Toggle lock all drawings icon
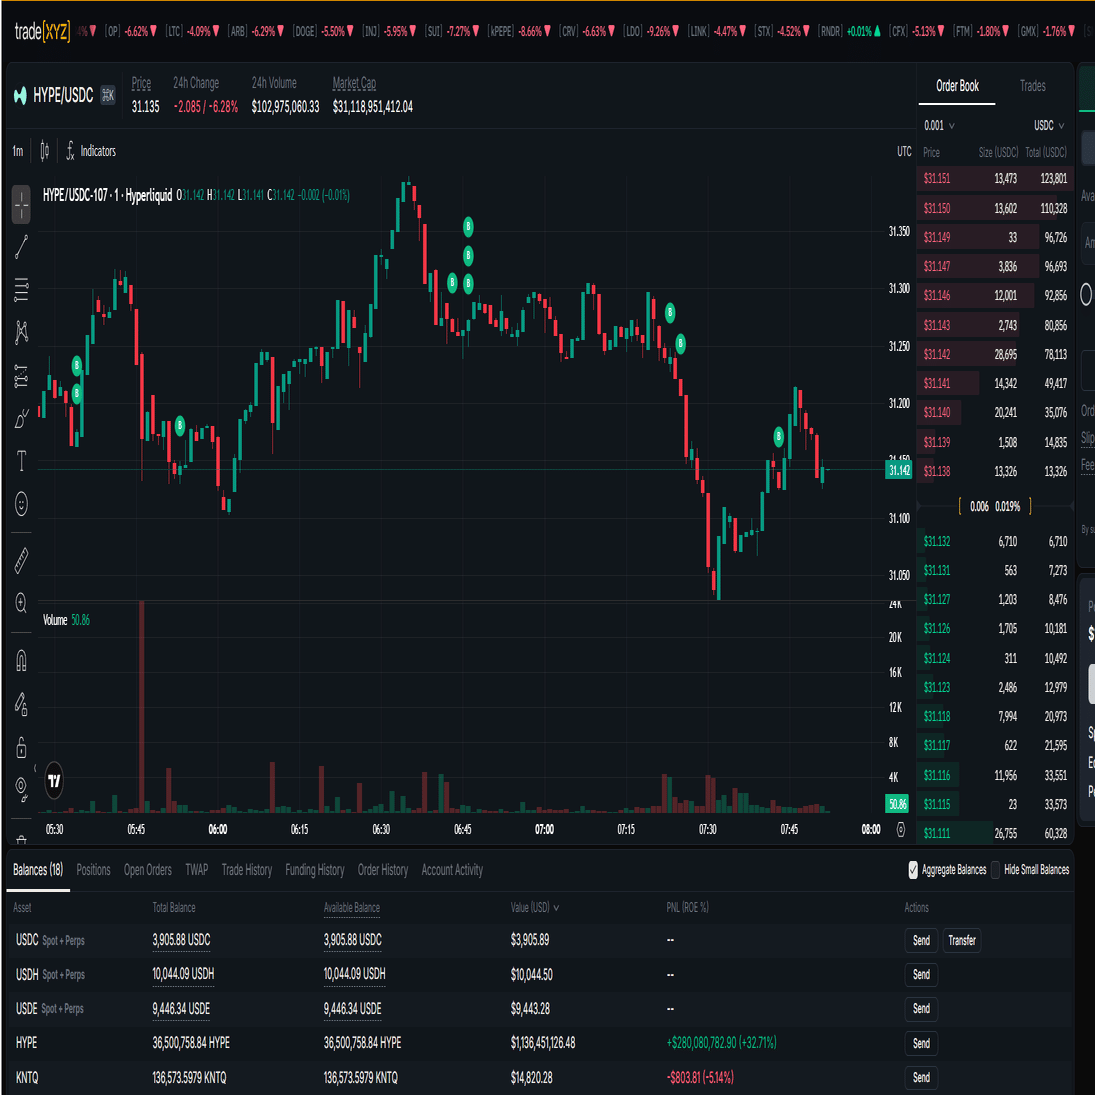Screen dimensions: 1095x1095 pyautogui.click(x=21, y=747)
